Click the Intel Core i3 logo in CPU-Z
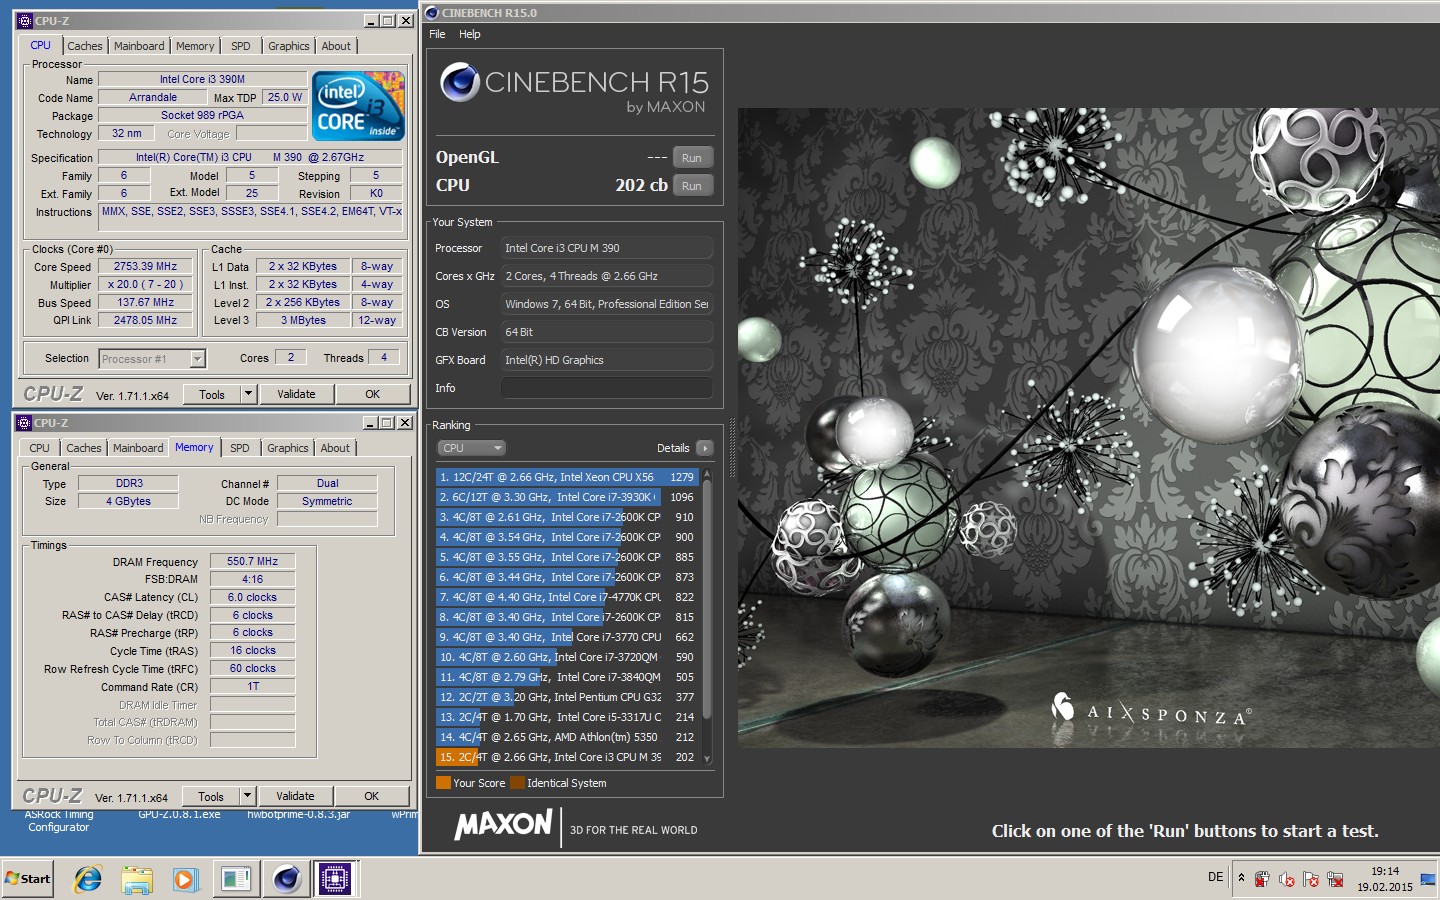 point(358,105)
